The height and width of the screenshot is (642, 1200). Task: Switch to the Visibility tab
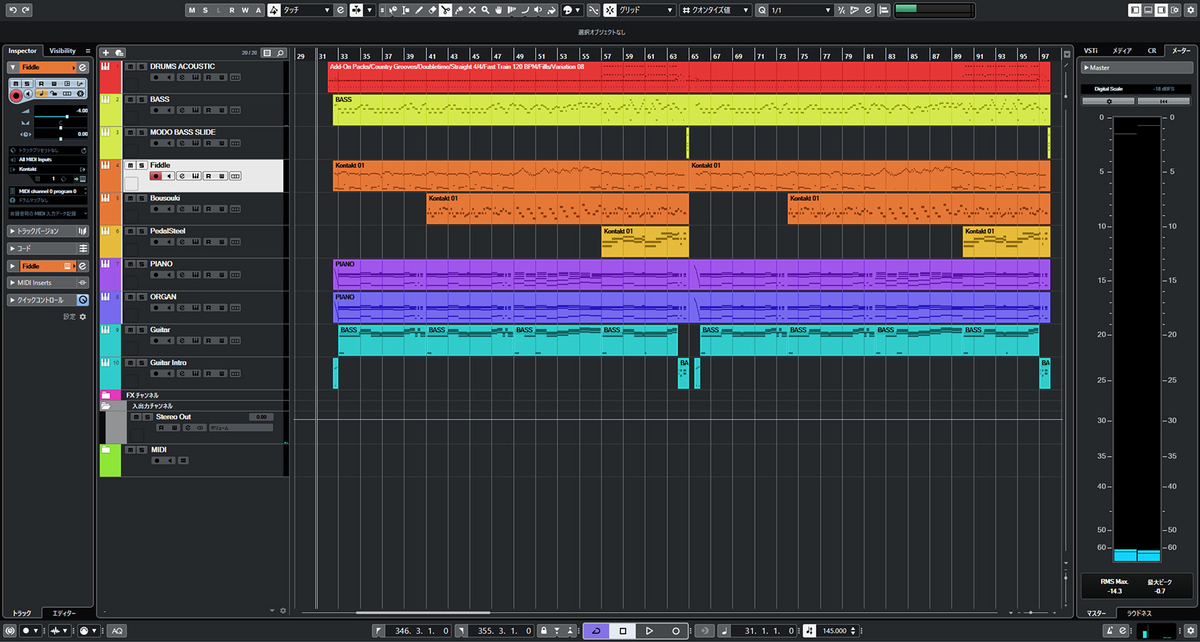pos(63,50)
